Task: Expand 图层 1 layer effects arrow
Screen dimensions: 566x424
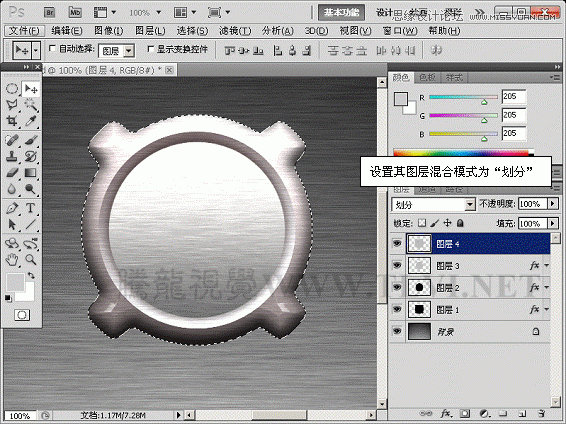Action: point(547,309)
